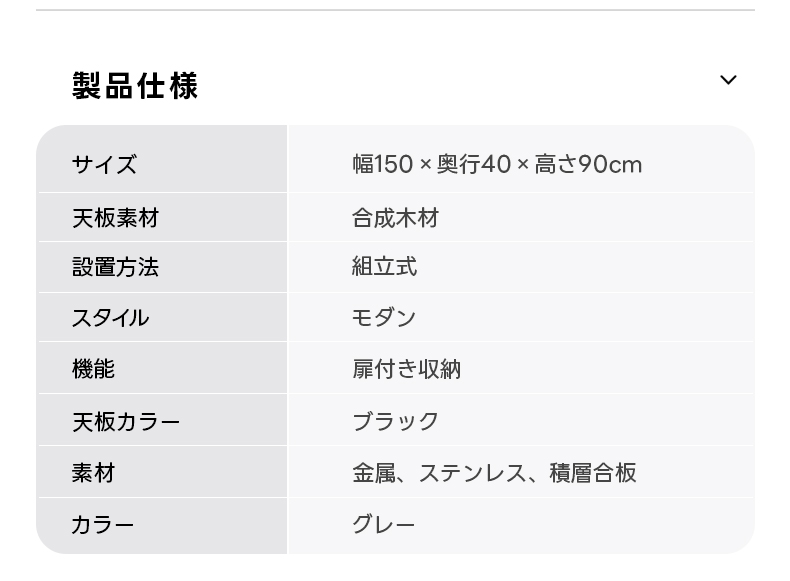Image resolution: width=790 pixels, height=581 pixels.
Task: Click the カラー row label
Action: click(x=102, y=525)
